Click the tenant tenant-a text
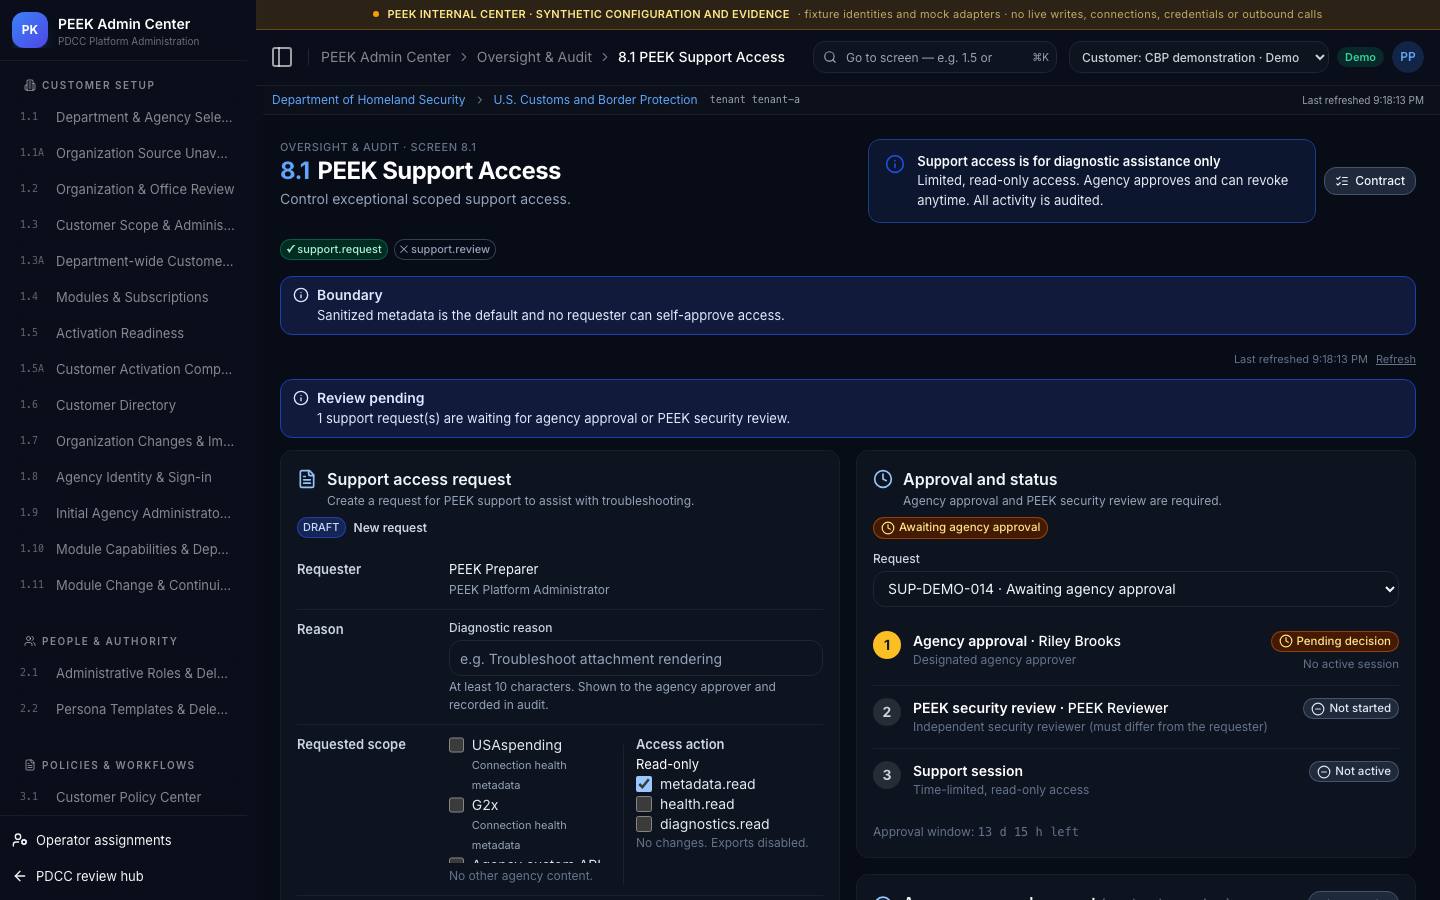Image resolution: width=1440 pixels, height=900 pixels. (754, 100)
